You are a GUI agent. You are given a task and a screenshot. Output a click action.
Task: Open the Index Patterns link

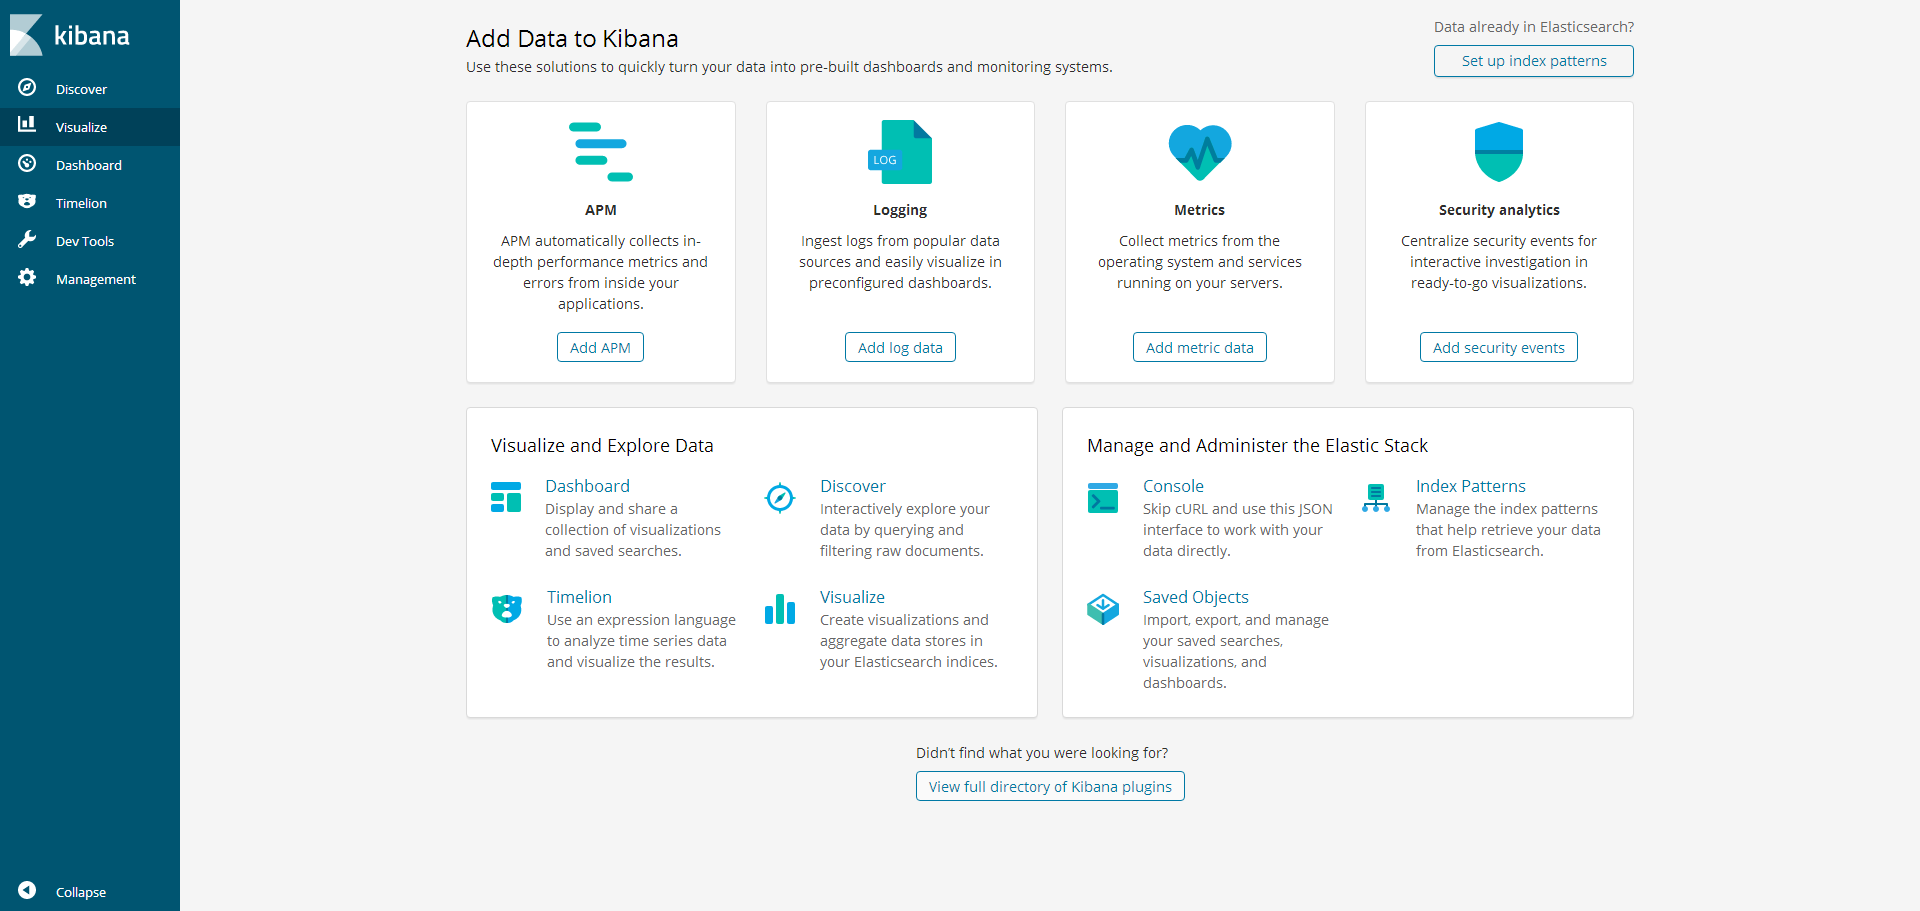point(1471,486)
